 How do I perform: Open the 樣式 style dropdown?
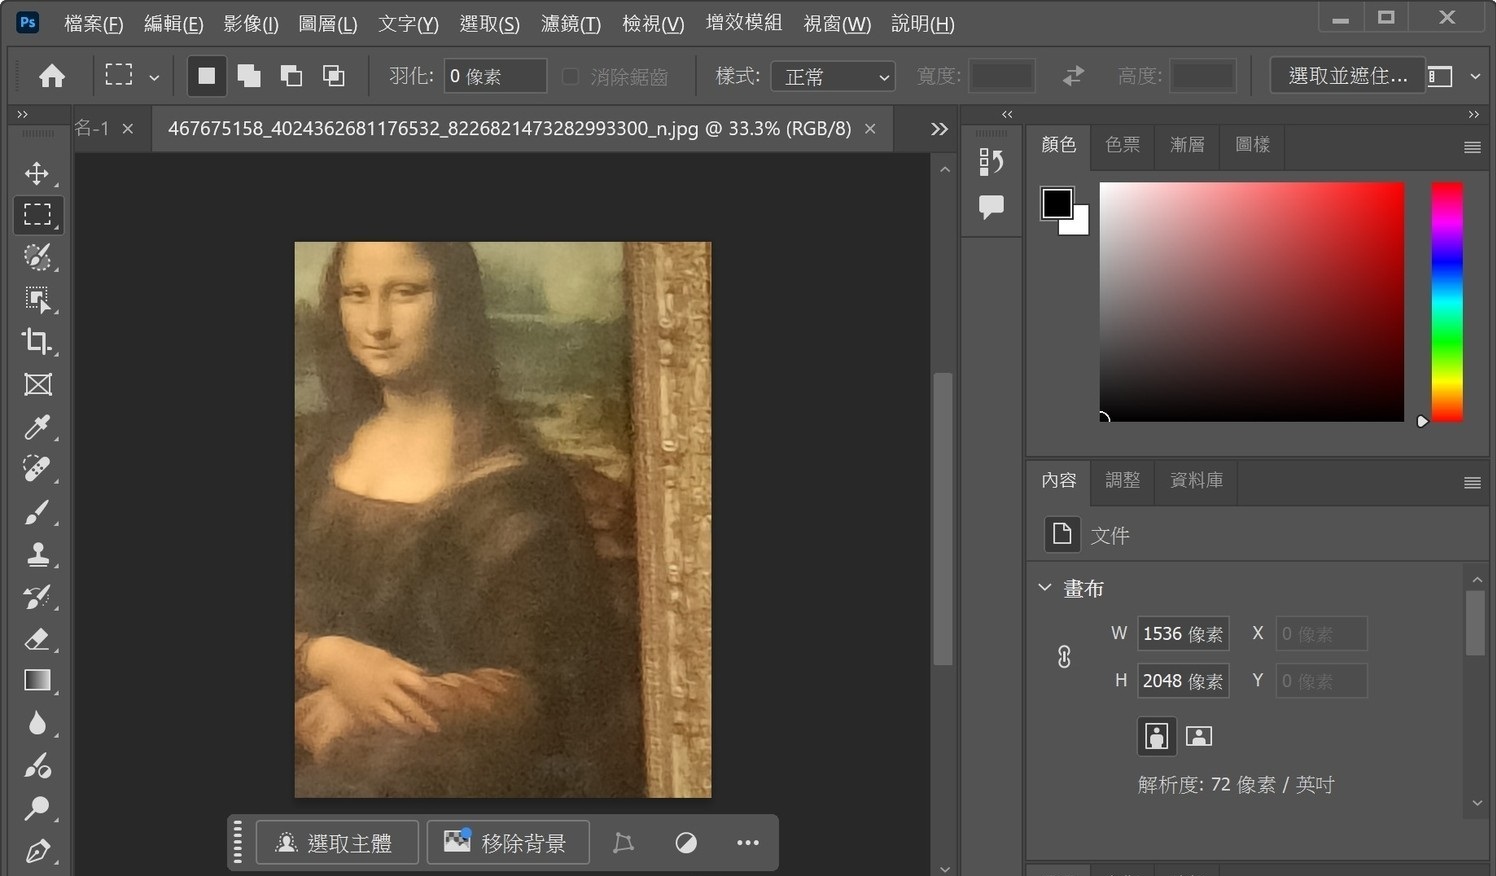point(832,77)
